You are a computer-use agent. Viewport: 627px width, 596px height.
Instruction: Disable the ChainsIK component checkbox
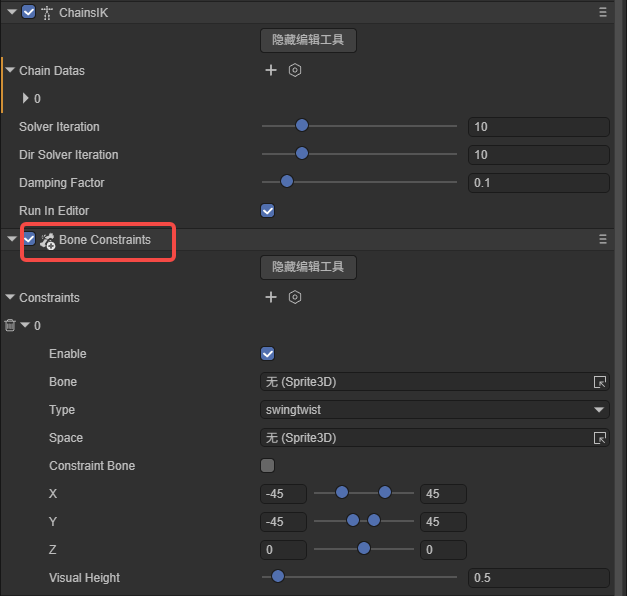click(x=28, y=12)
